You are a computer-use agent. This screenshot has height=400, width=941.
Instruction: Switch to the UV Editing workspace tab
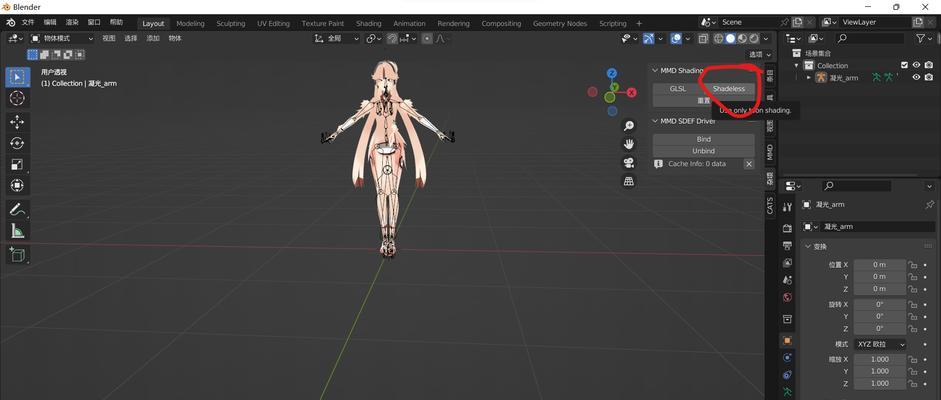273,23
